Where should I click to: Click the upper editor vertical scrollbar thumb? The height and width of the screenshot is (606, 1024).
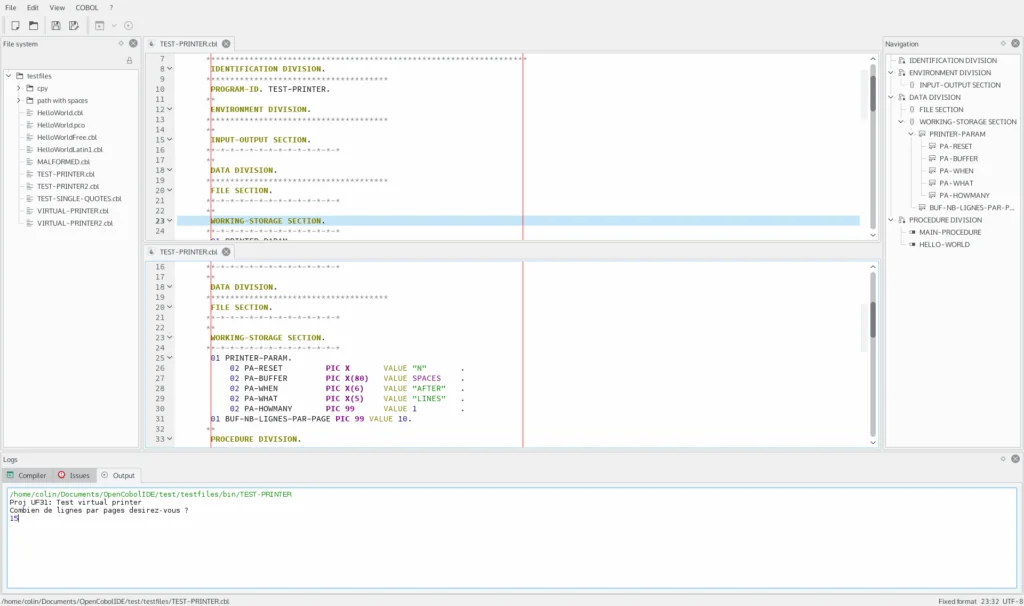(872, 93)
